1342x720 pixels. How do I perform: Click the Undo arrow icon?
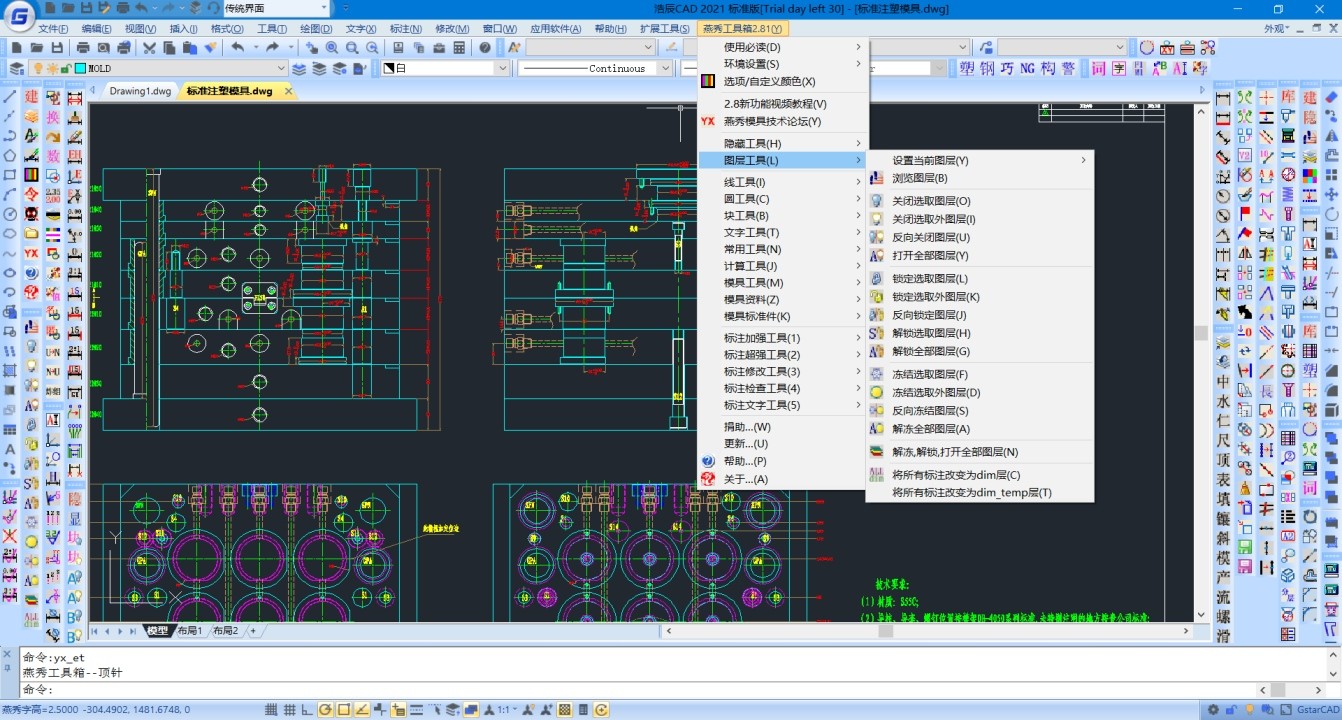tap(238, 47)
